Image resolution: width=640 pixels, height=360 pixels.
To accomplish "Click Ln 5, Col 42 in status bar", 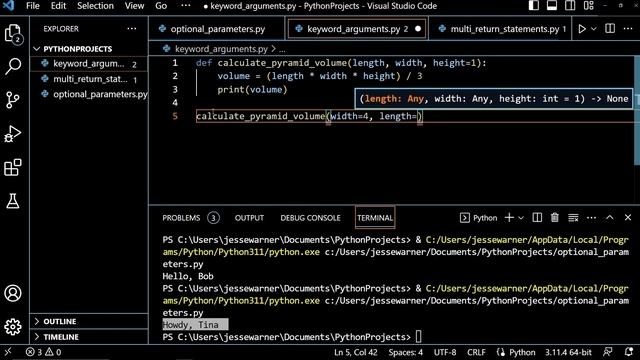I will [356, 352].
